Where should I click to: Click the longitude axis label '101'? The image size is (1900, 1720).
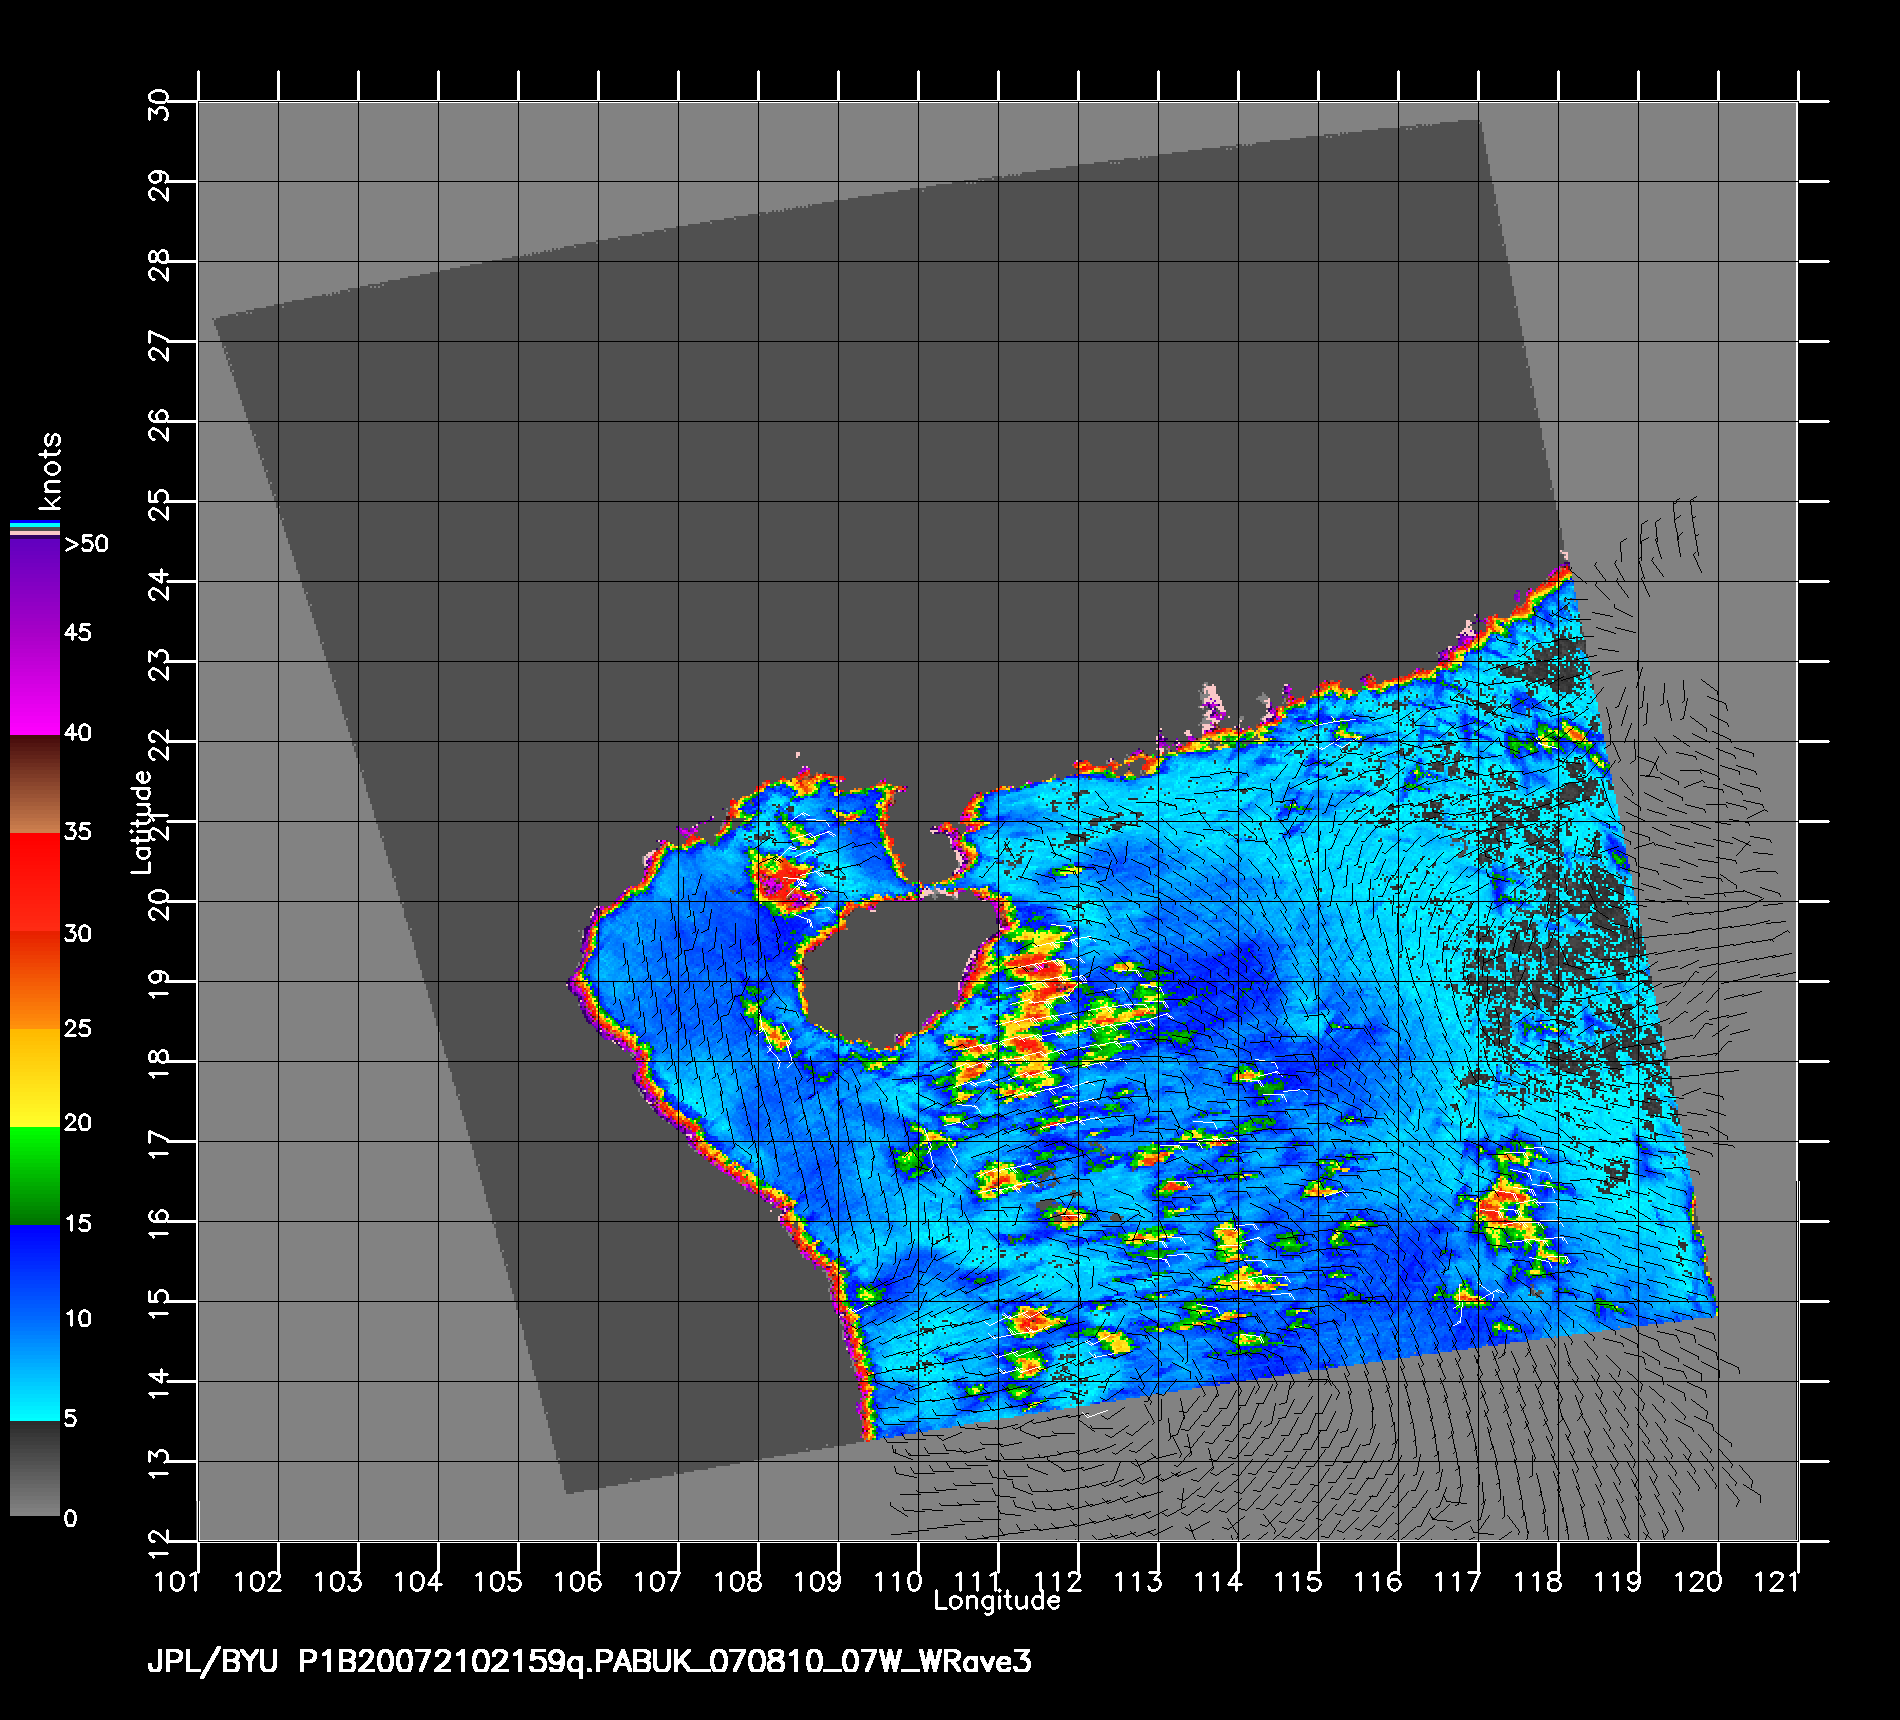click(177, 1582)
